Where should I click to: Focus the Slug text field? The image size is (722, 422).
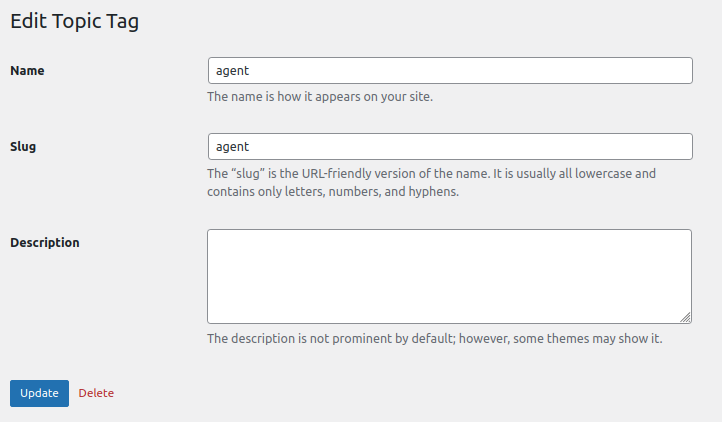(449, 146)
